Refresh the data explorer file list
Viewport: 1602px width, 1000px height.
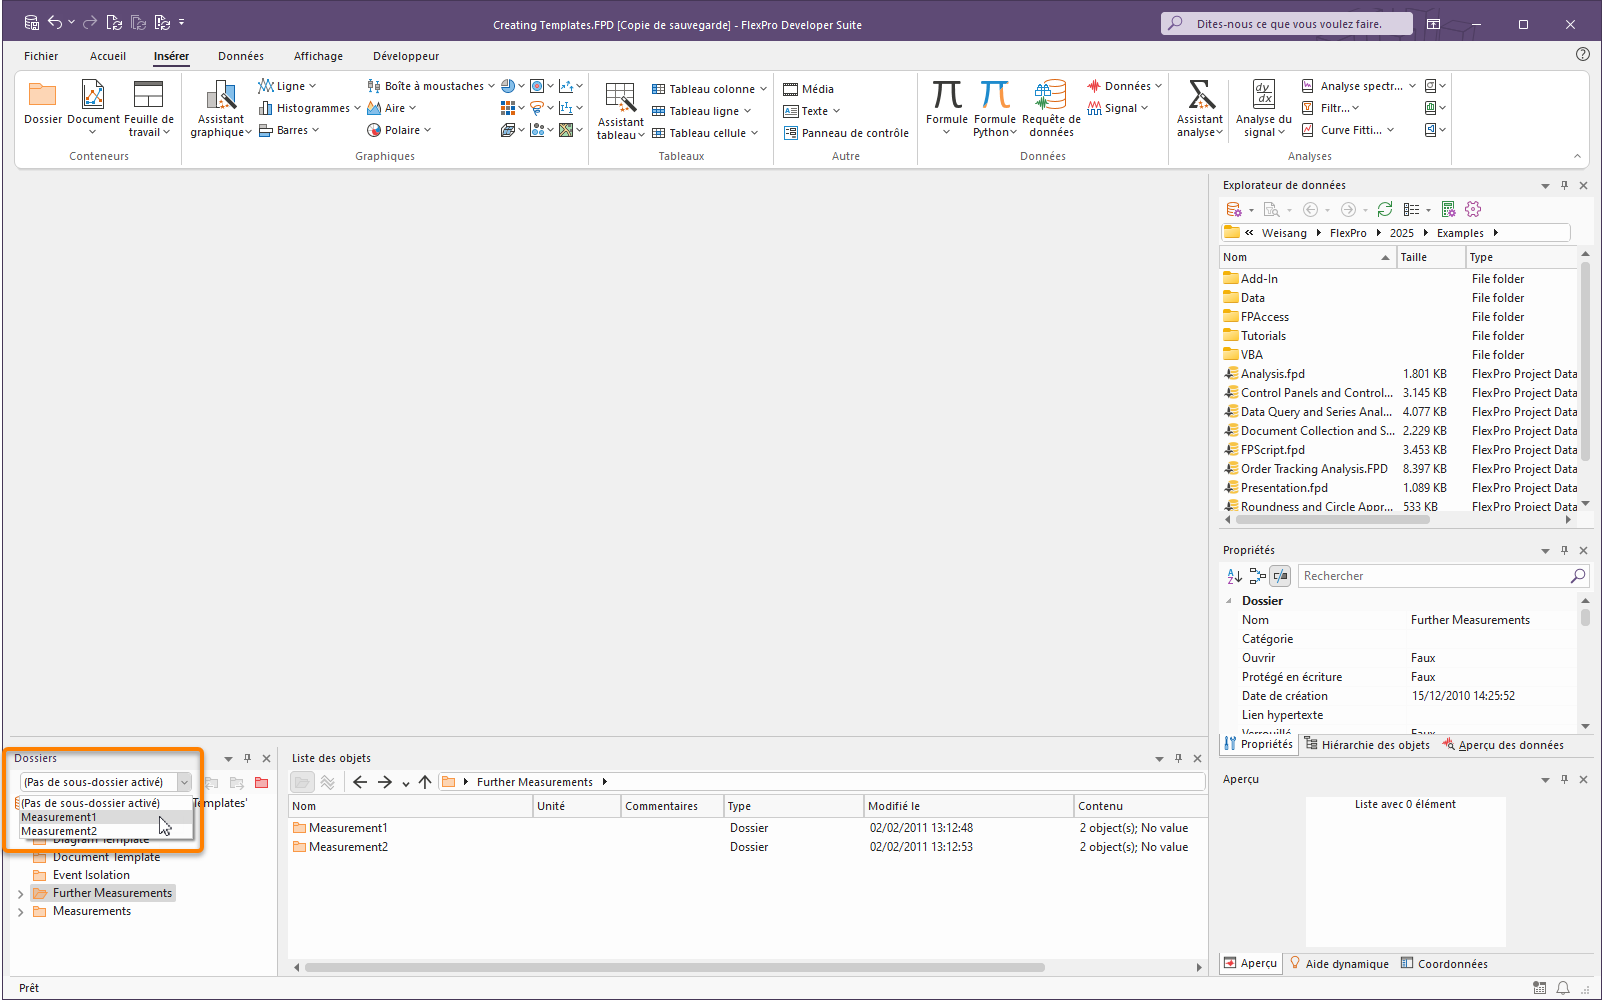point(1384,209)
